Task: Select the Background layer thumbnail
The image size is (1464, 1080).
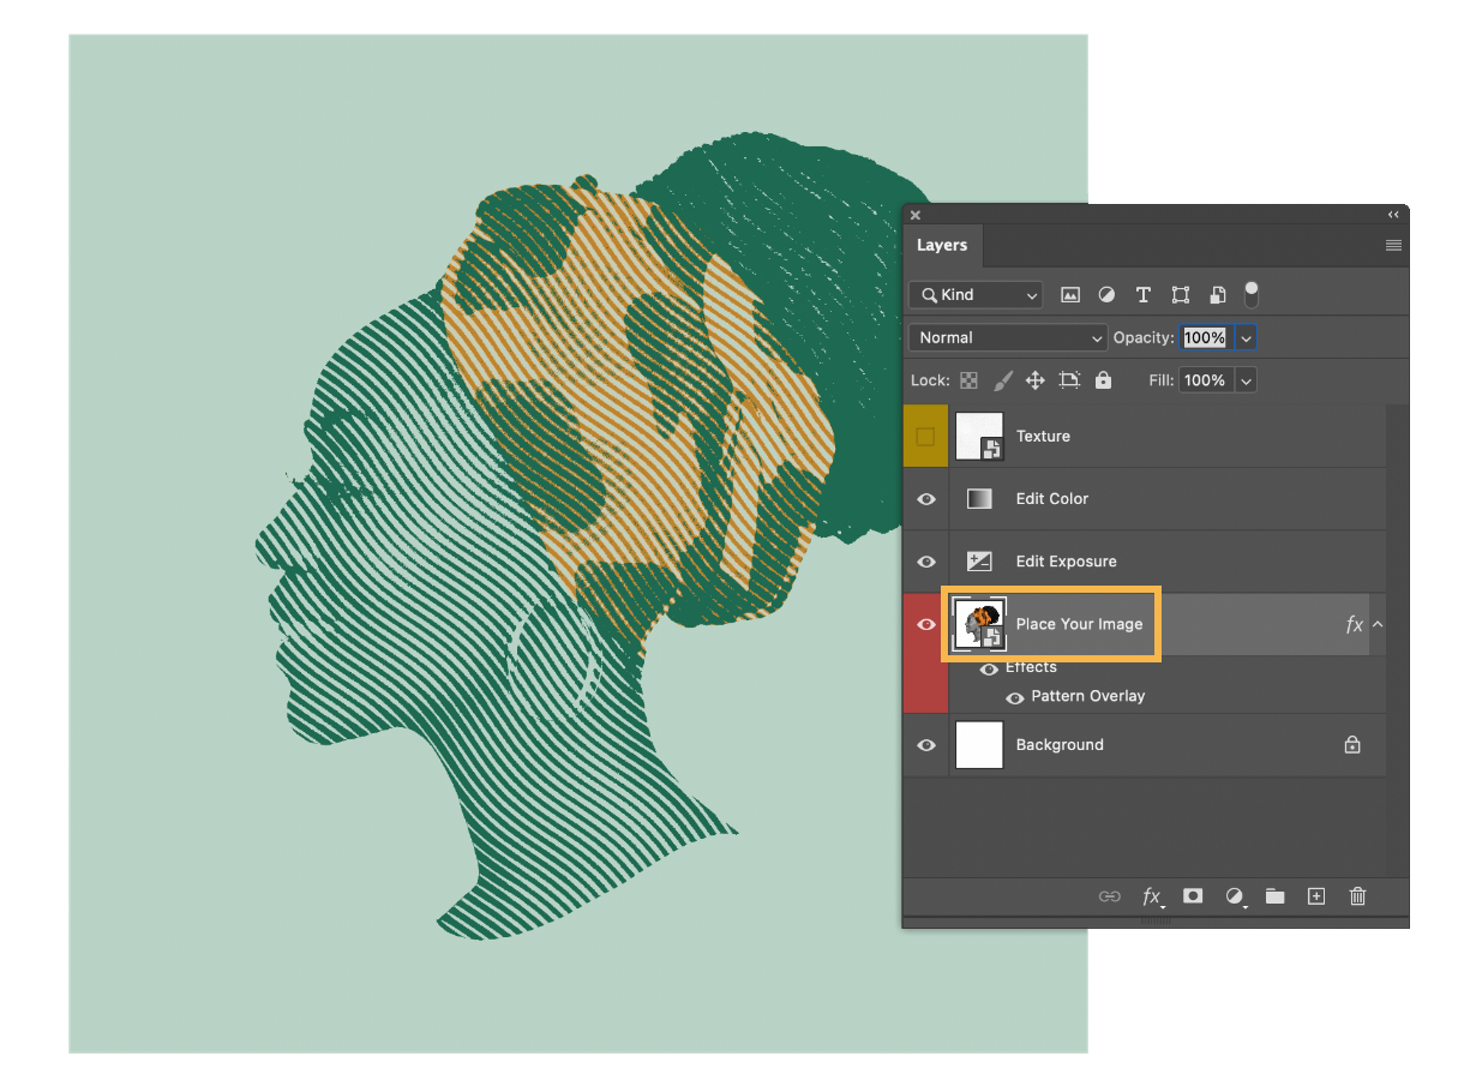Action: [979, 745]
